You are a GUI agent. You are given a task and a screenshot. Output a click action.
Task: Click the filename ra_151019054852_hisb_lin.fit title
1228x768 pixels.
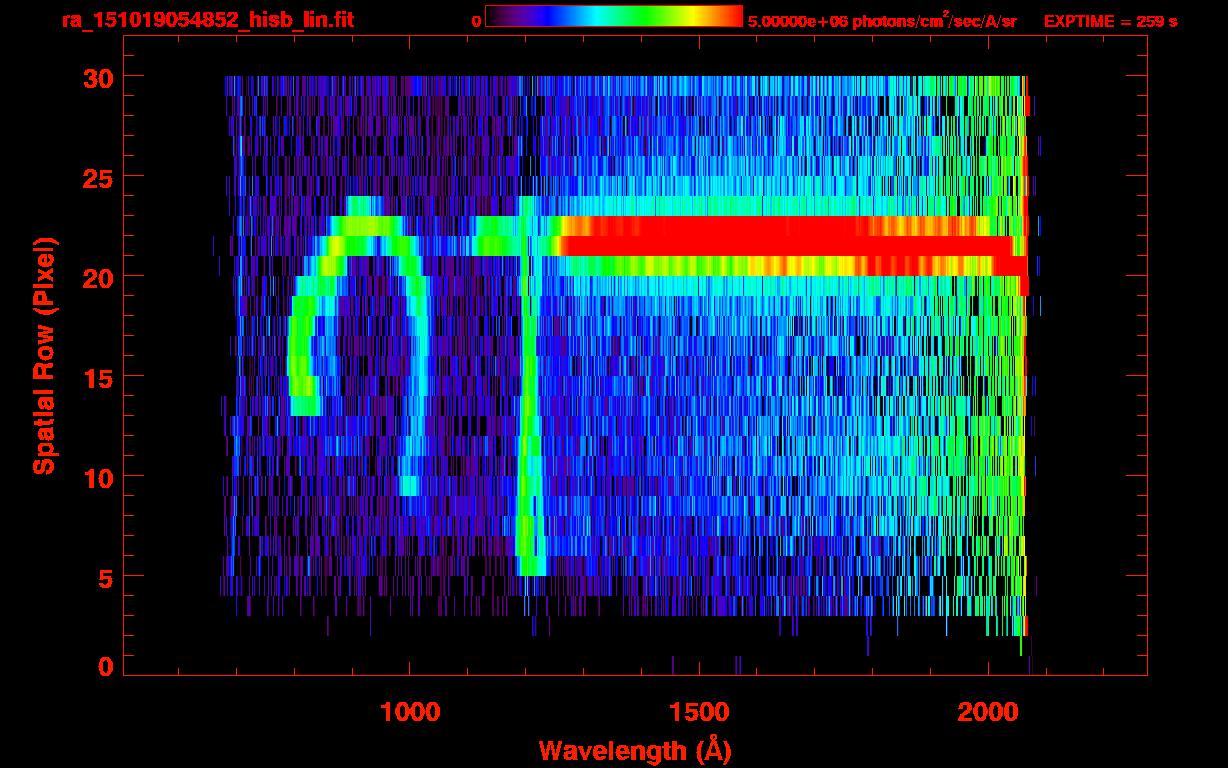coord(206,20)
